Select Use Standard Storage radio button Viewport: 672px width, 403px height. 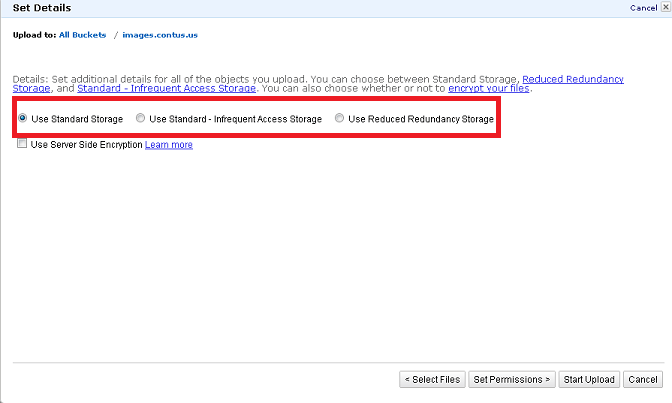[x=23, y=118]
